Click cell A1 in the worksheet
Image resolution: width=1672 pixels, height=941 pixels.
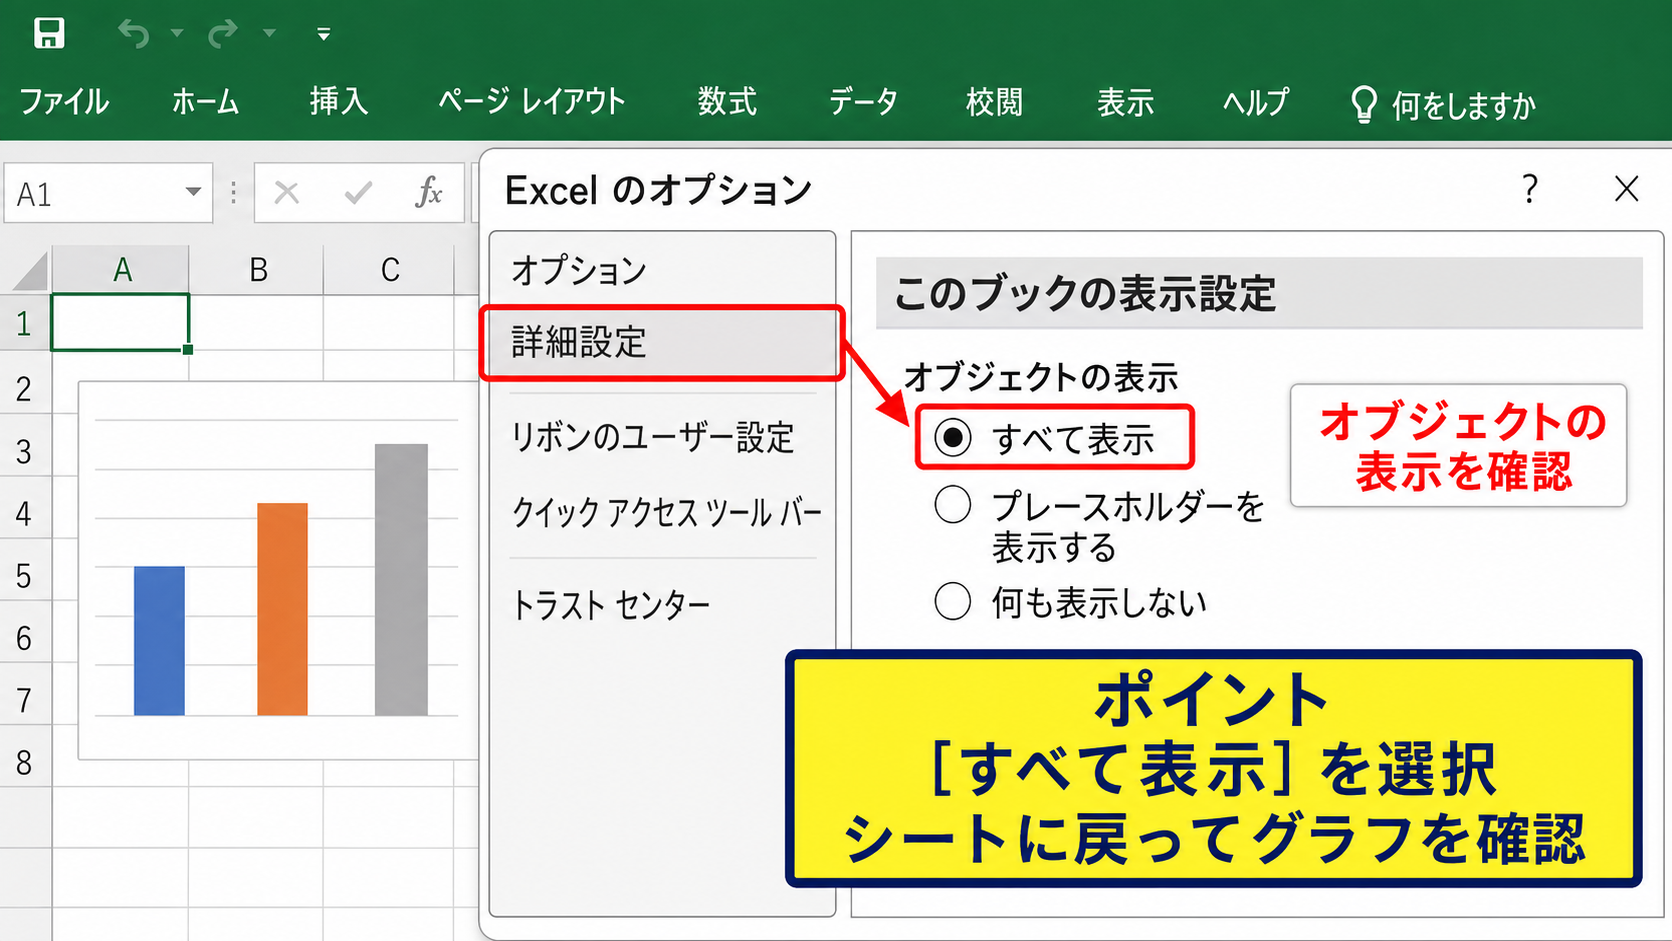(120, 323)
